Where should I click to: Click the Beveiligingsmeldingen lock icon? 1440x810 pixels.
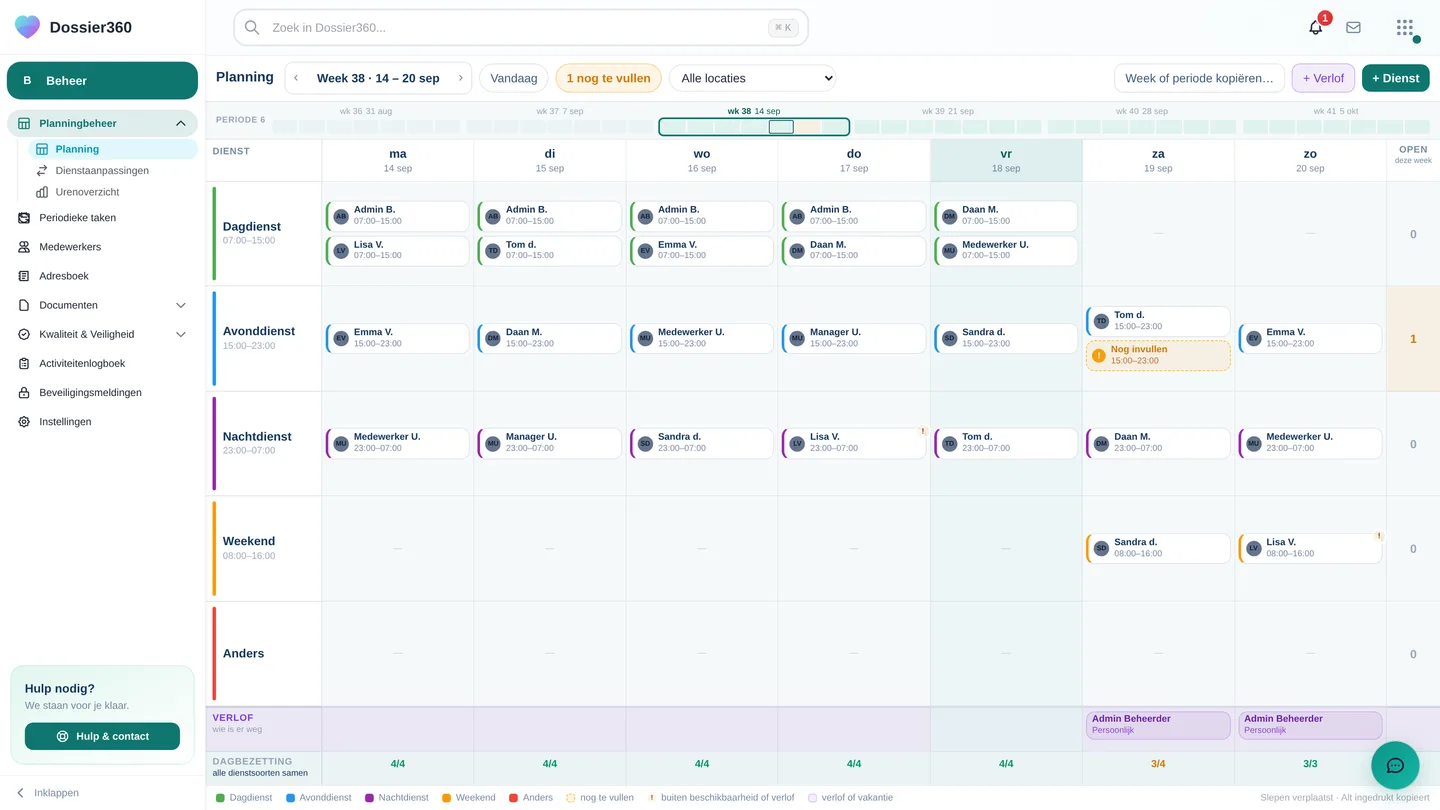(x=24, y=393)
